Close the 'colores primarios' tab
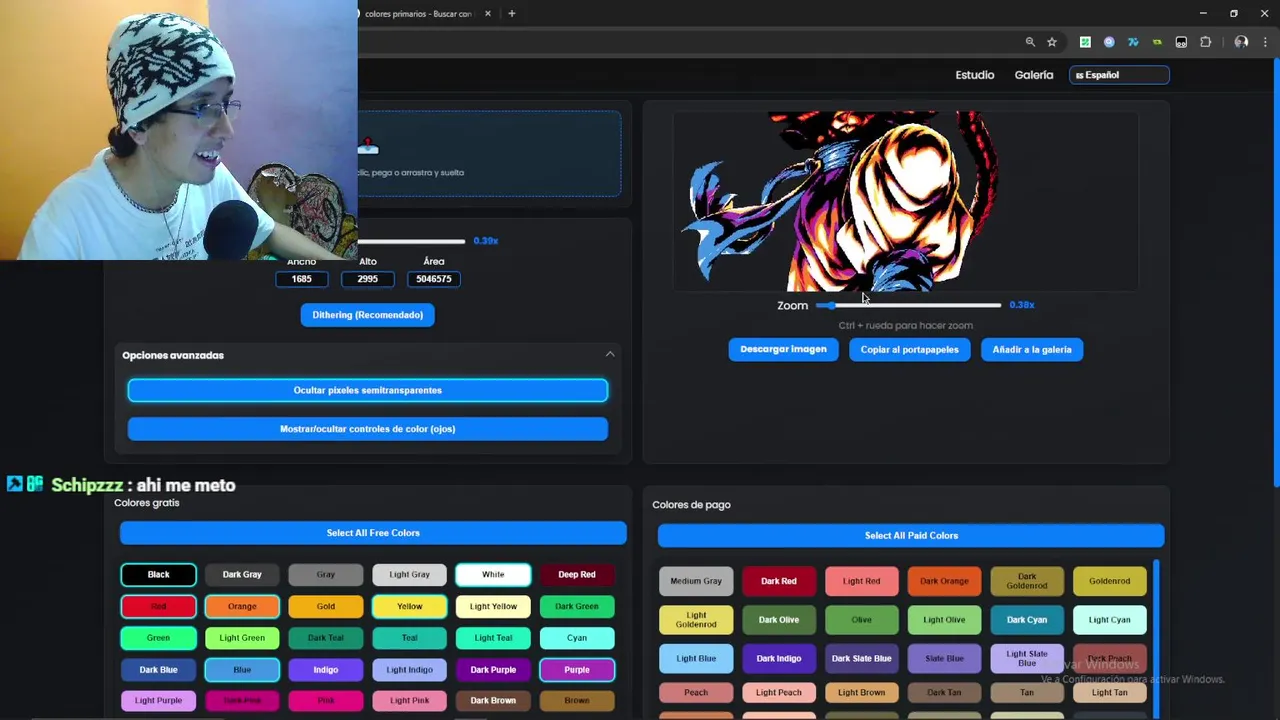The image size is (1280, 720). click(x=488, y=13)
